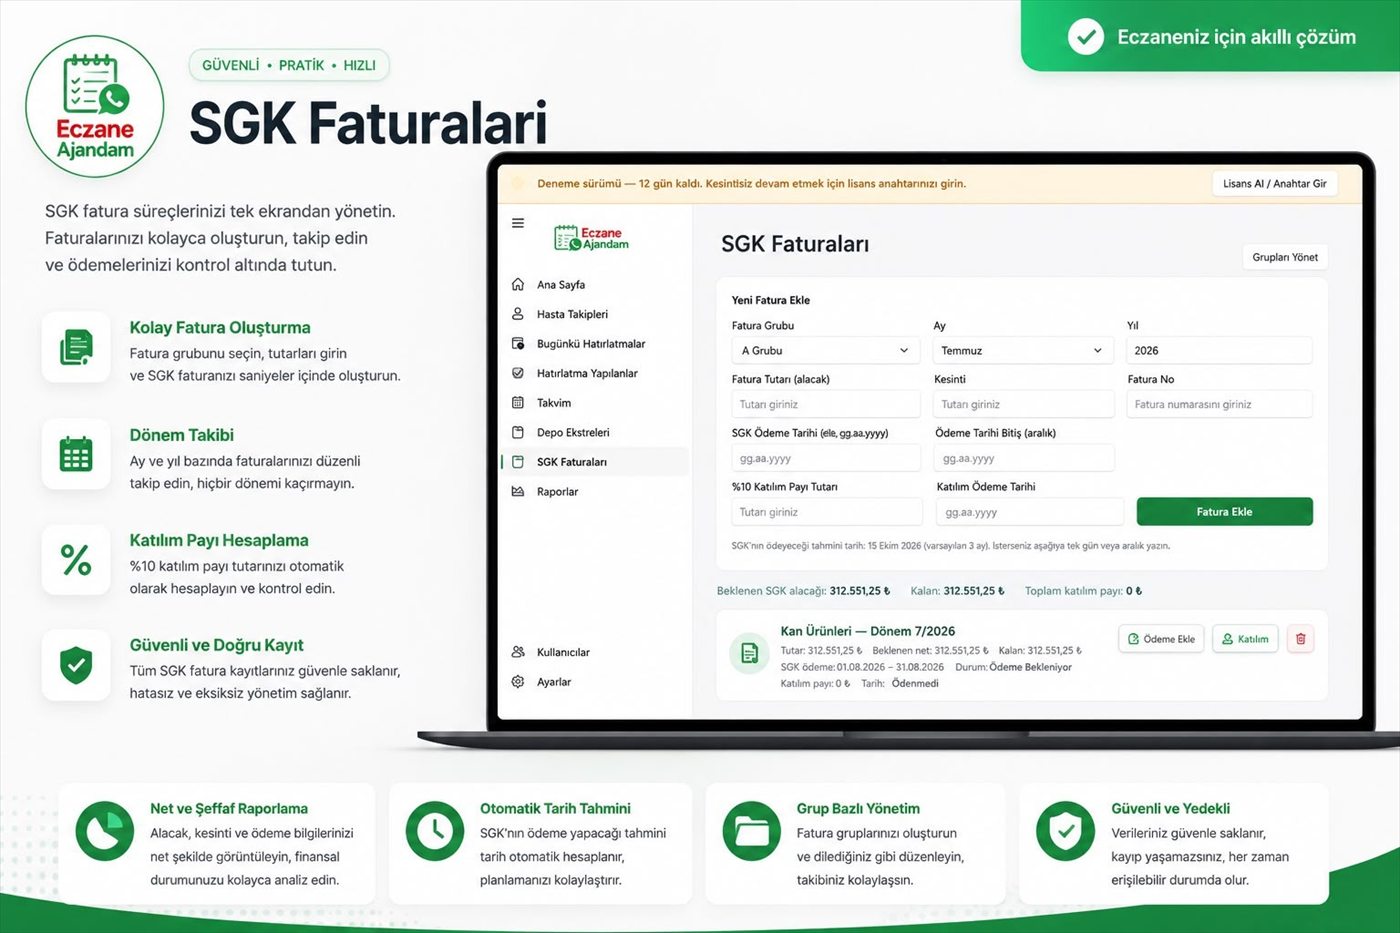Open the hamburger menu icon in sidebar
The width and height of the screenshot is (1400, 933).
(518, 223)
